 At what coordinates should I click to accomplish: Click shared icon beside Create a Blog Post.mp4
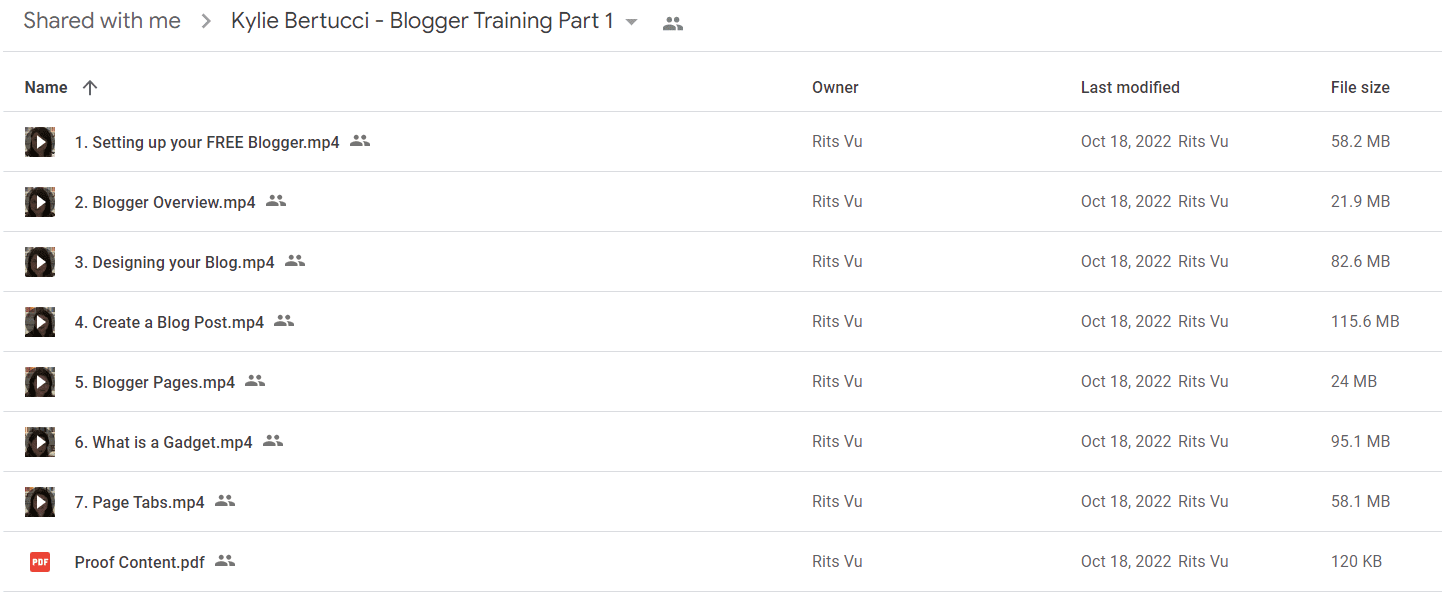point(284,321)
